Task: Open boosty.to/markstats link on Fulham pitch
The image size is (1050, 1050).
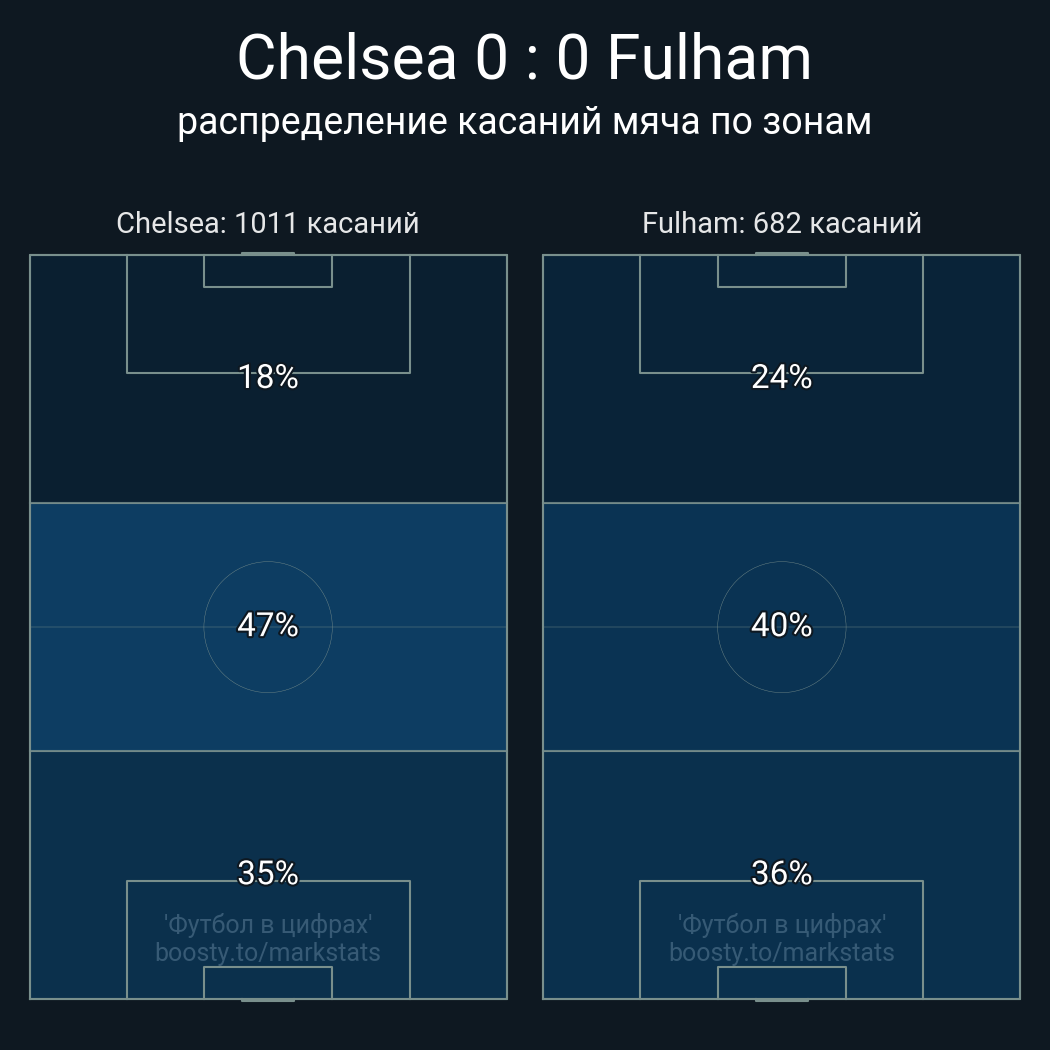Action: [781, 952]
